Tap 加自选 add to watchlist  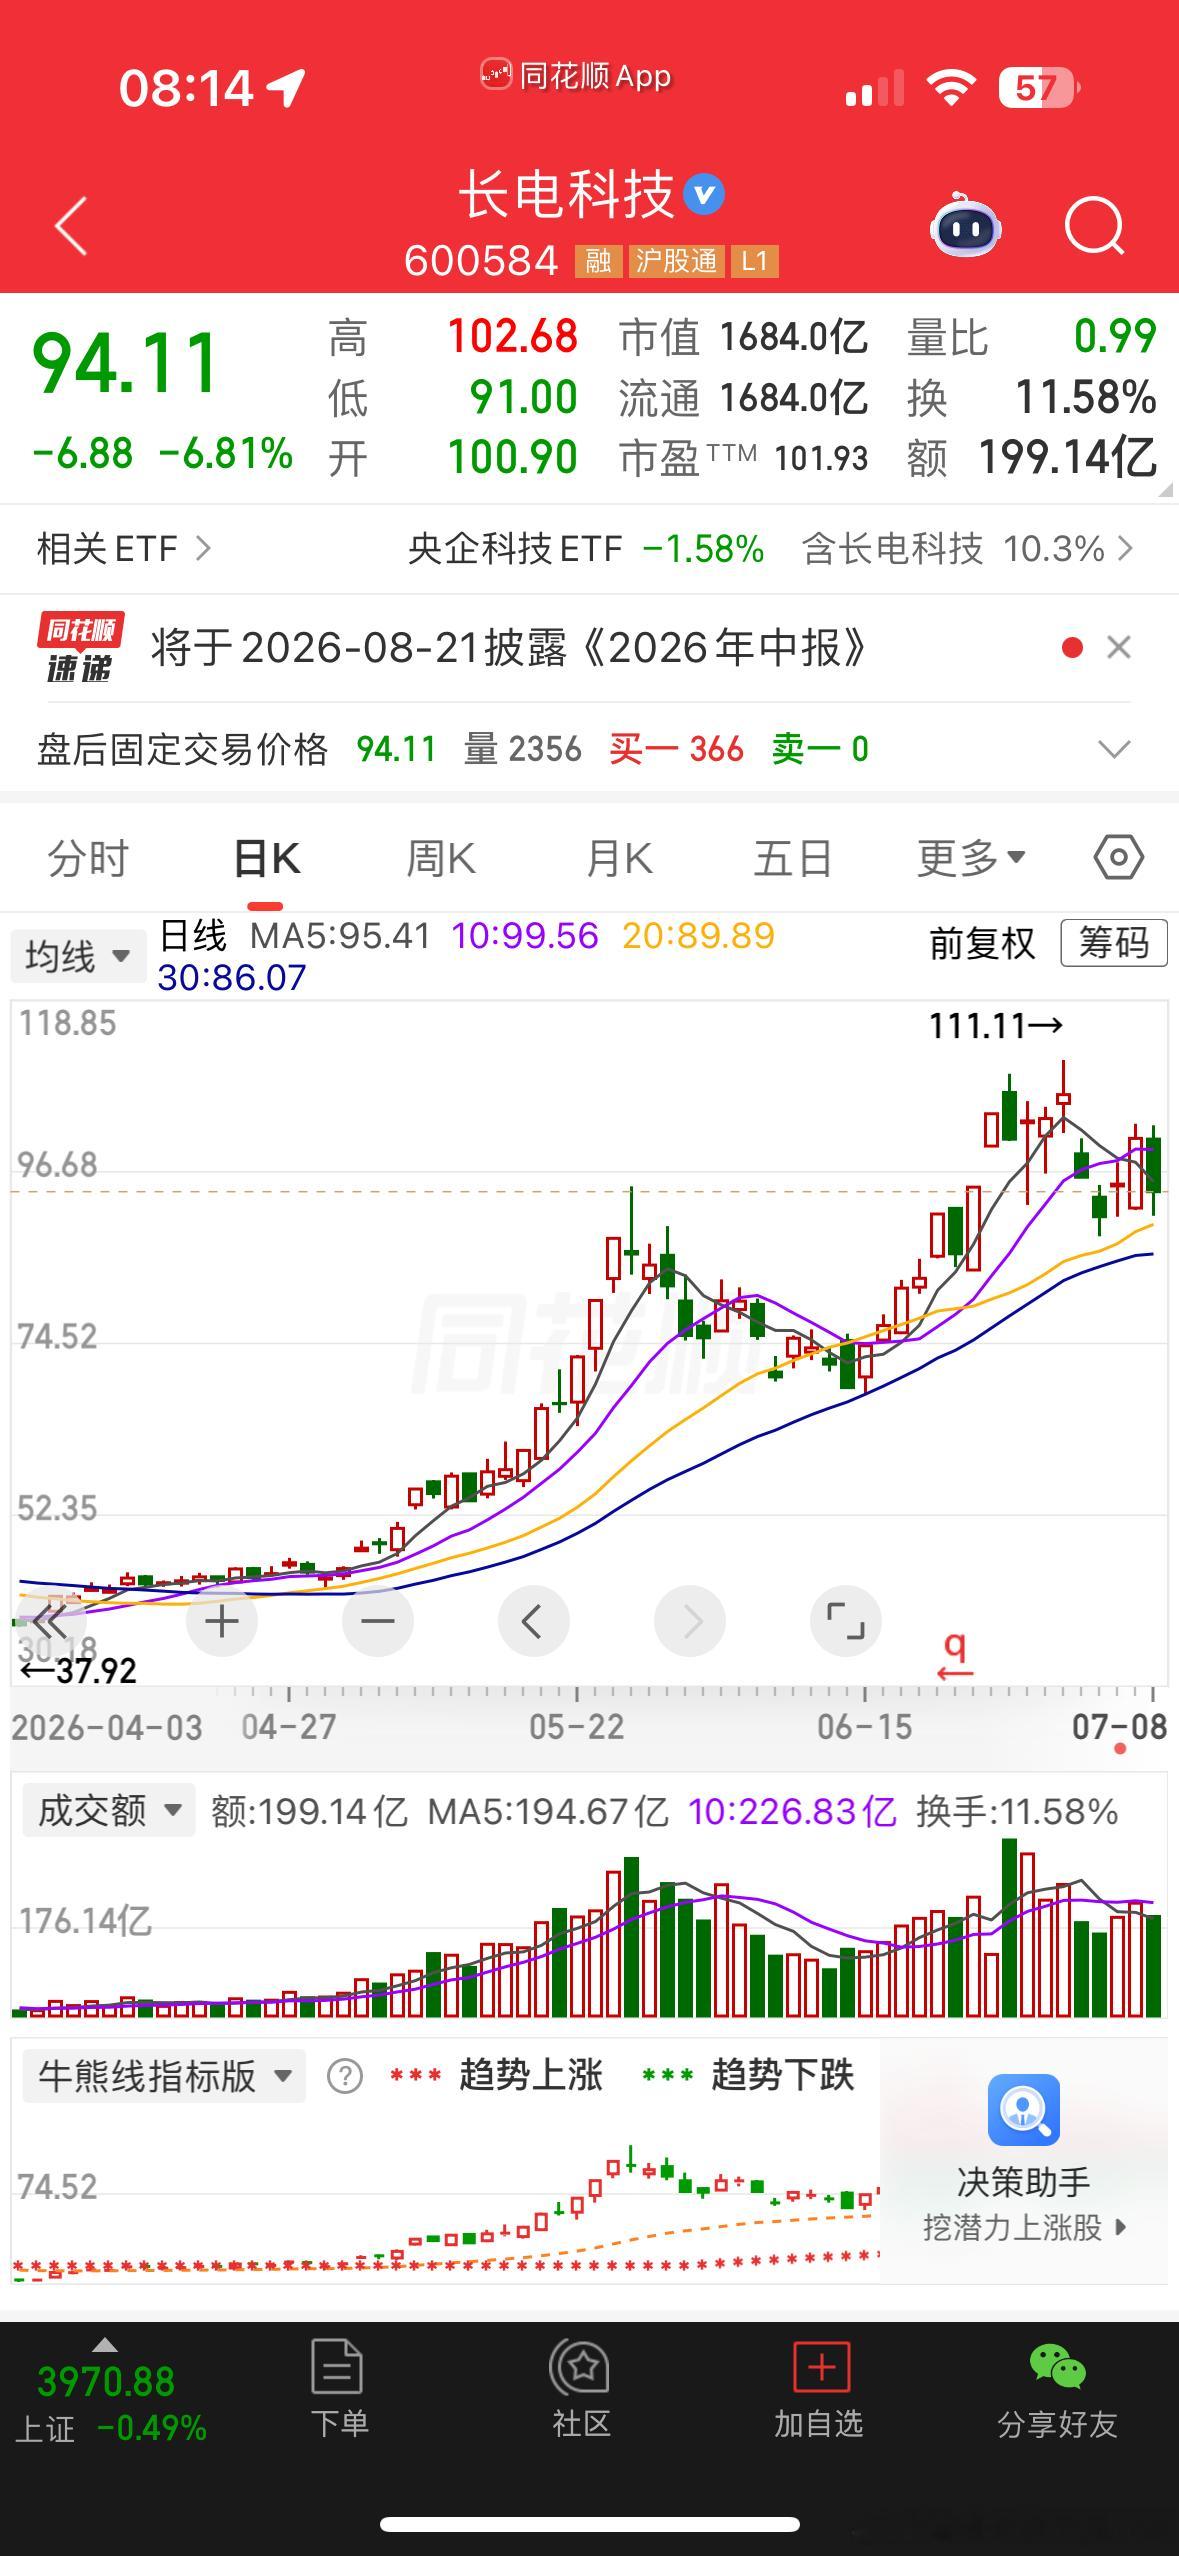click(820, 2386)
